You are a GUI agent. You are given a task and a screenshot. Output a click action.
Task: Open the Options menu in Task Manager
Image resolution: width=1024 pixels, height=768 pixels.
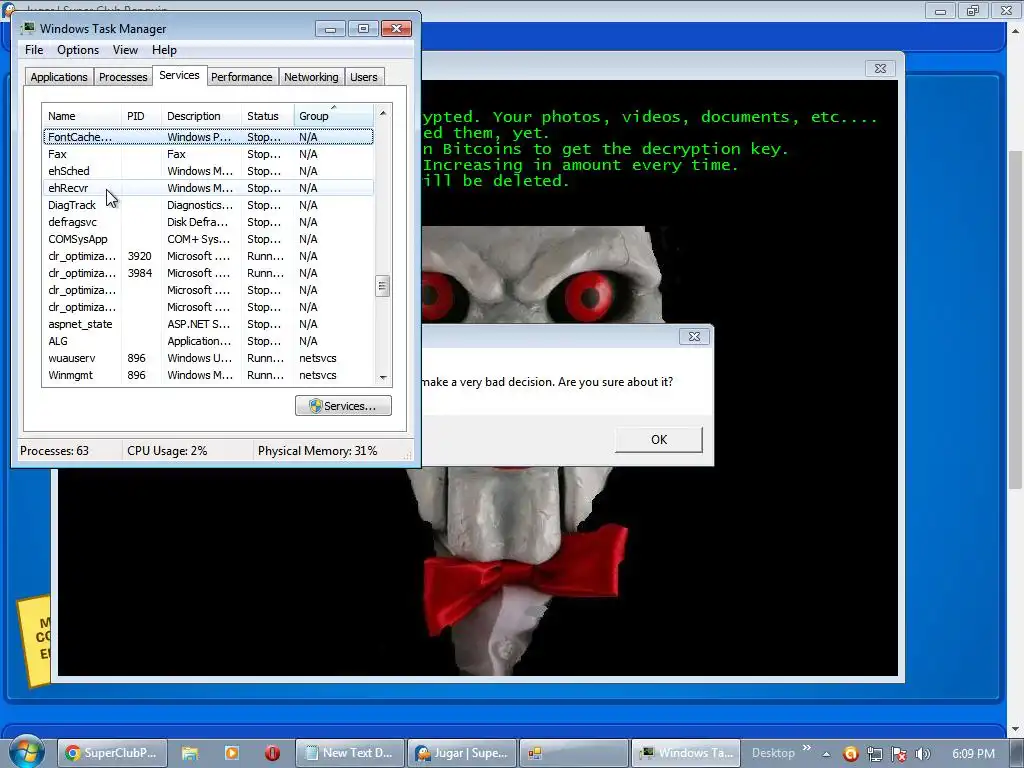click(78, 50)
